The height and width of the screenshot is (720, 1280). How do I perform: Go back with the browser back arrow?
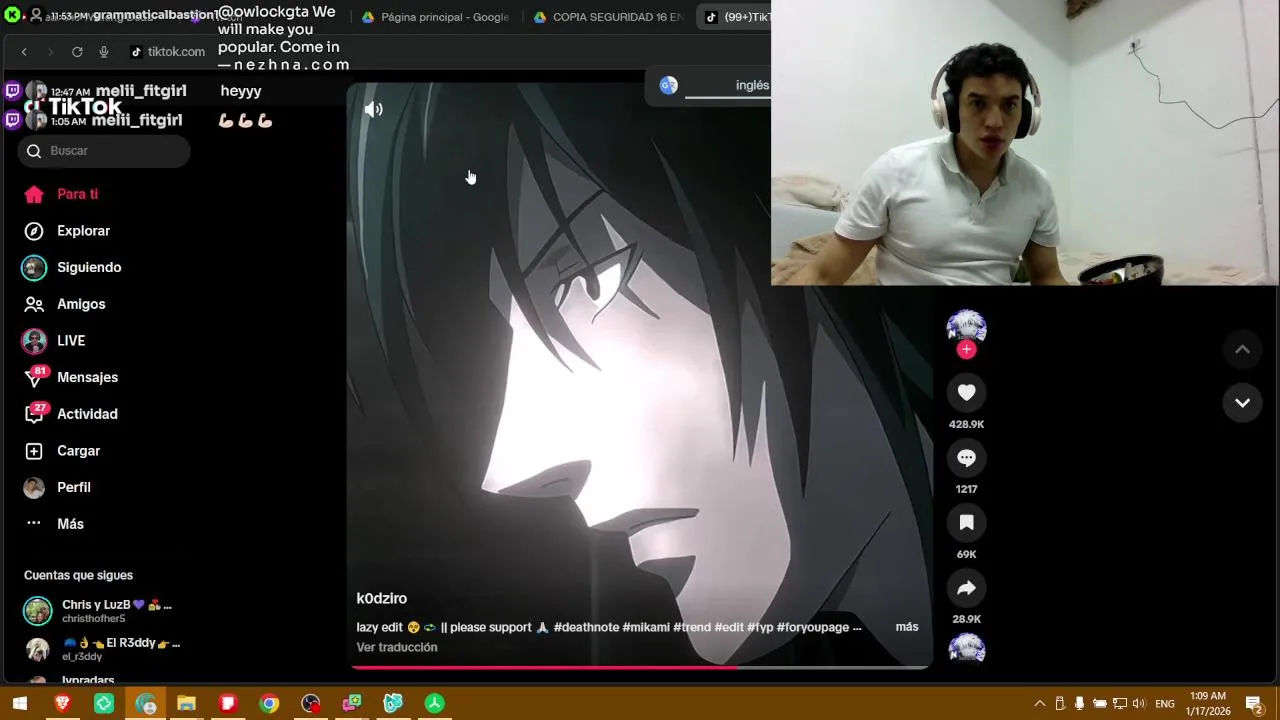[24, 52]
